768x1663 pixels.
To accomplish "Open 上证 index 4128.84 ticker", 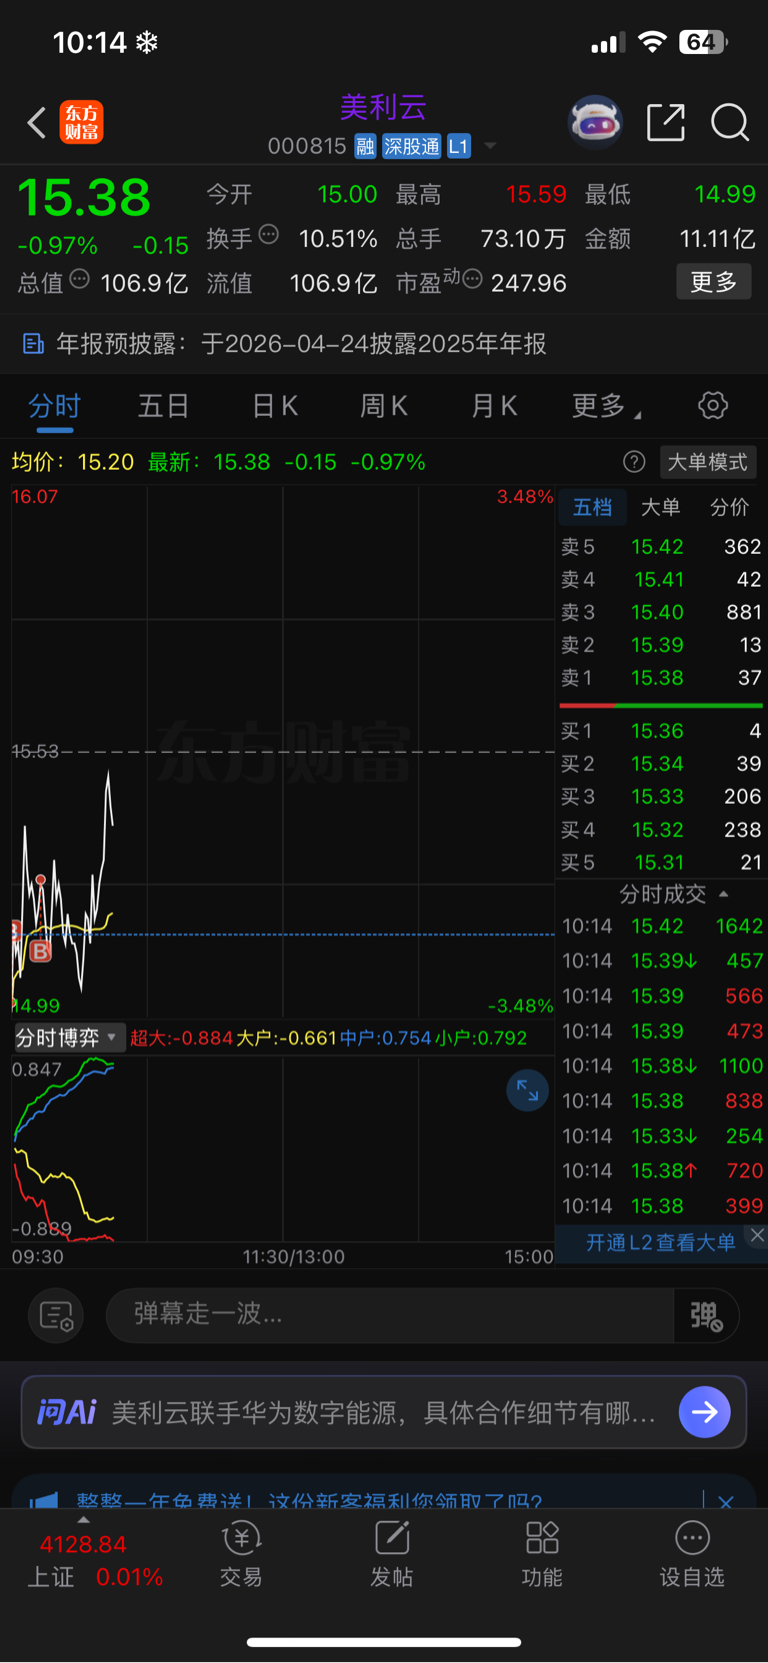I will [x=94, y=1560].
